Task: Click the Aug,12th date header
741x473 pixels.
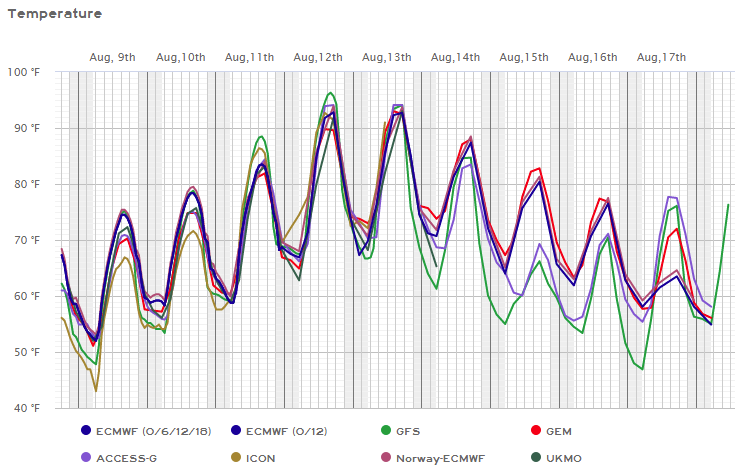Action: click(319, 58)
